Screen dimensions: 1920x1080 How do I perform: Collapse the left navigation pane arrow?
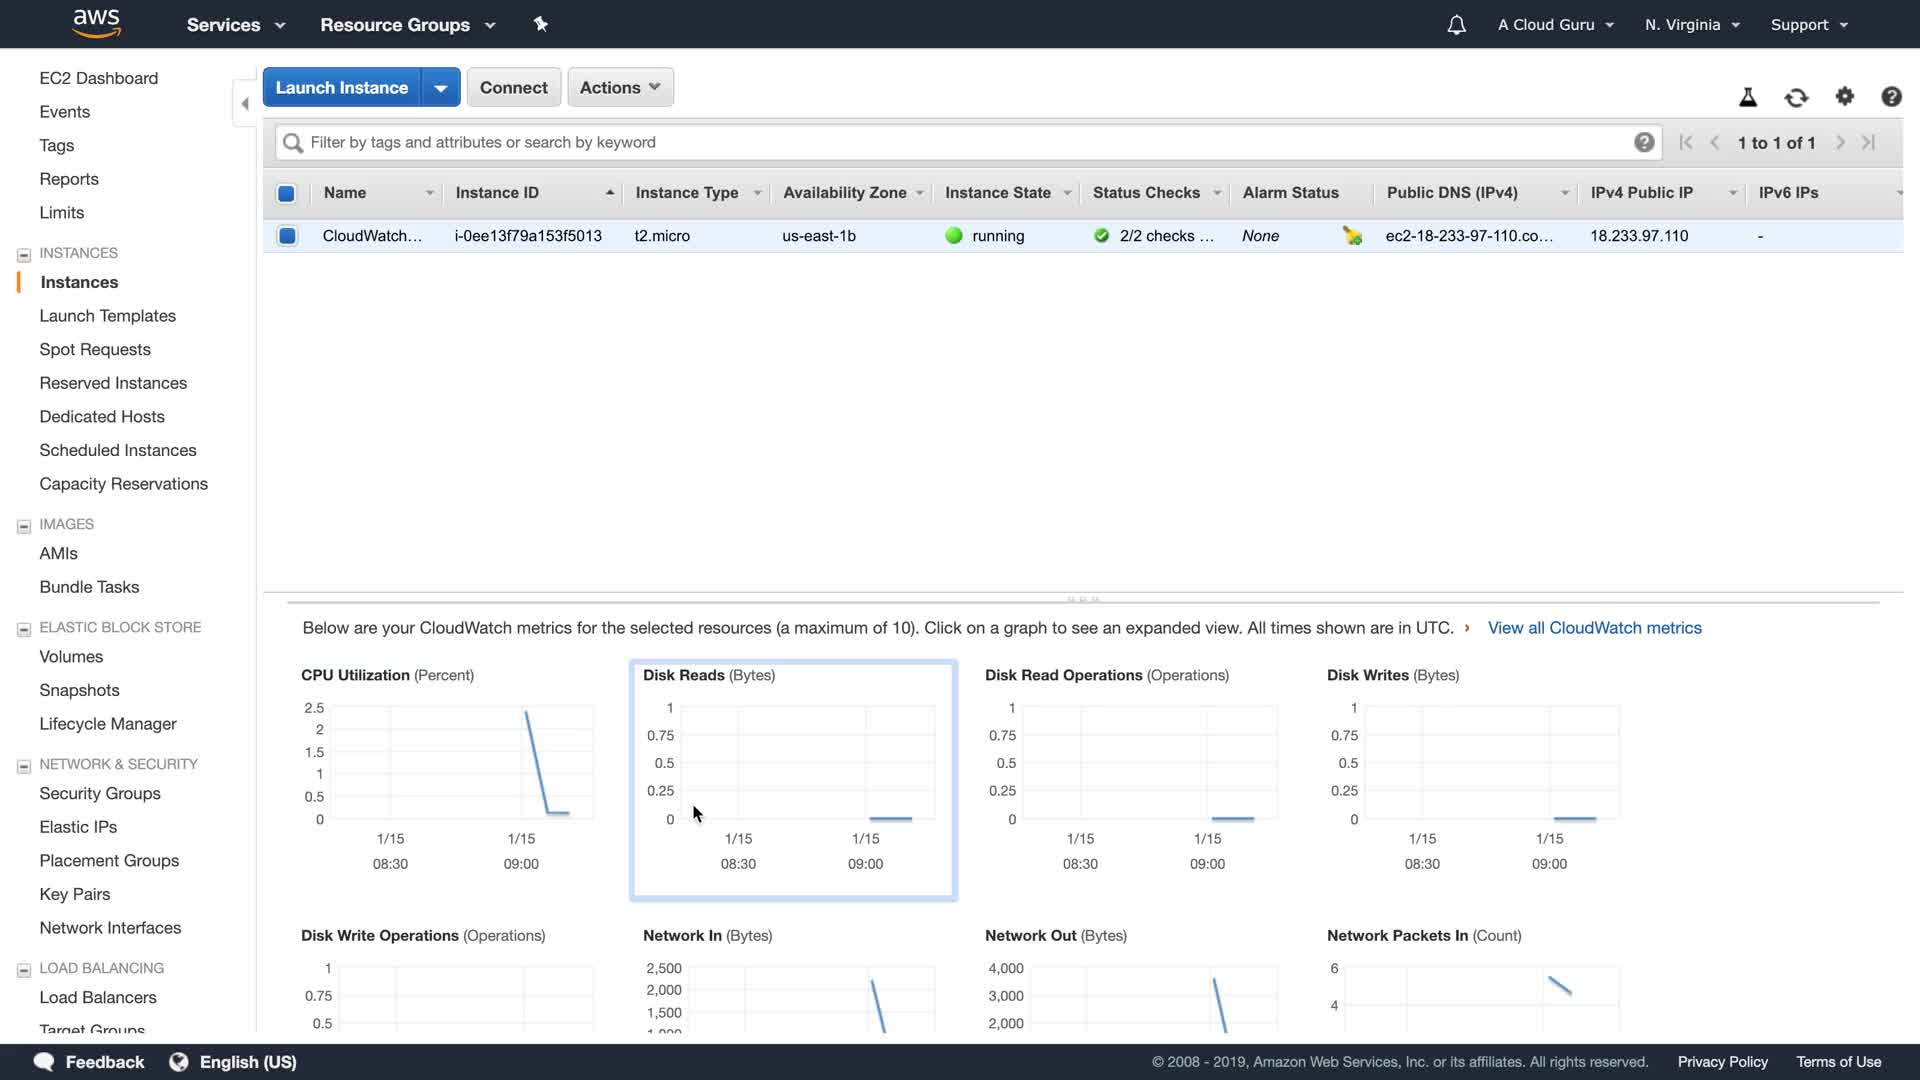tap(245, 103)
